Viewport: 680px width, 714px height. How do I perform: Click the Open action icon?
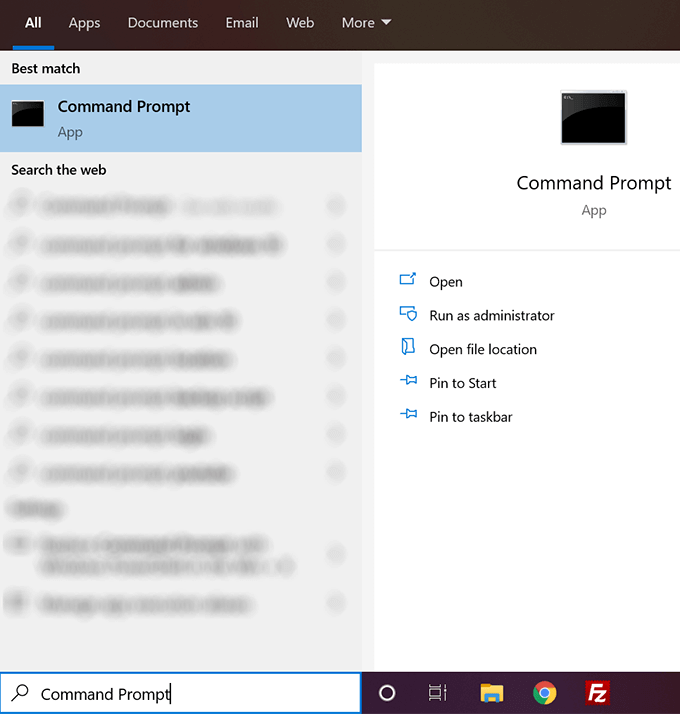click(x=408, y=281)
